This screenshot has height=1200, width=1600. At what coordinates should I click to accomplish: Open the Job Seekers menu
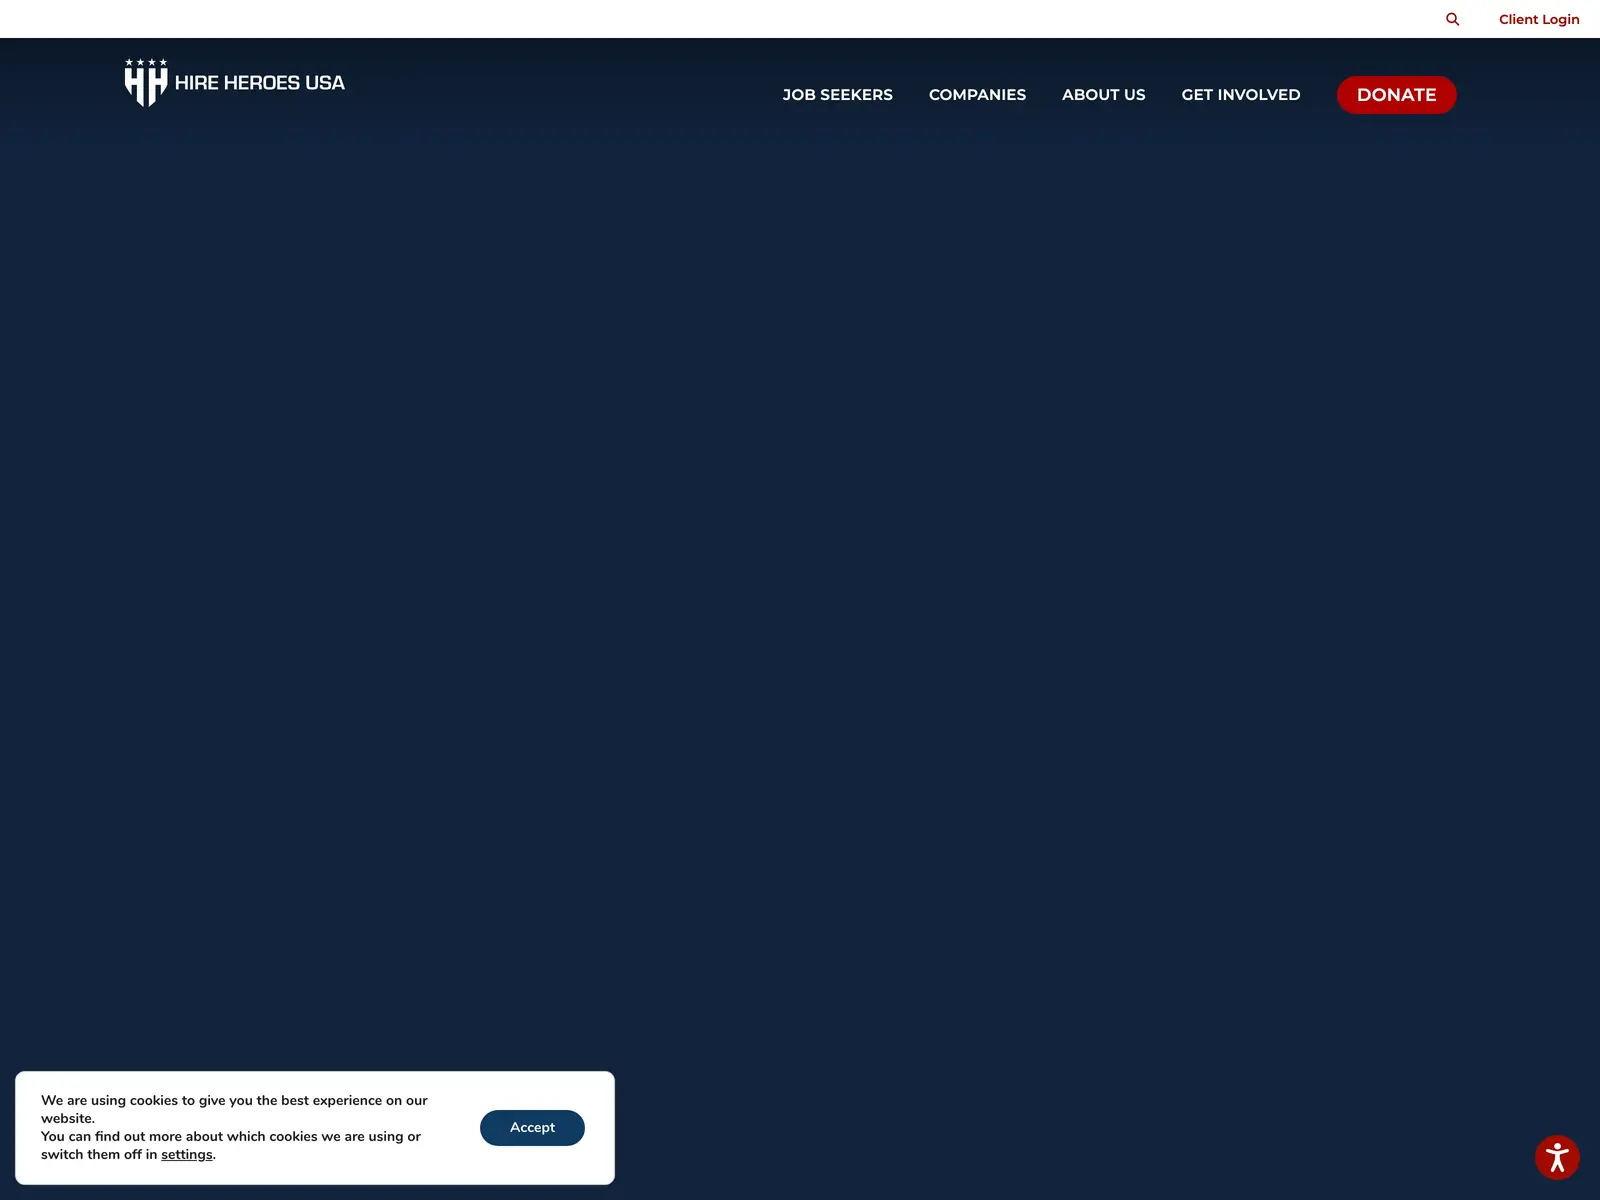point(837,95)
